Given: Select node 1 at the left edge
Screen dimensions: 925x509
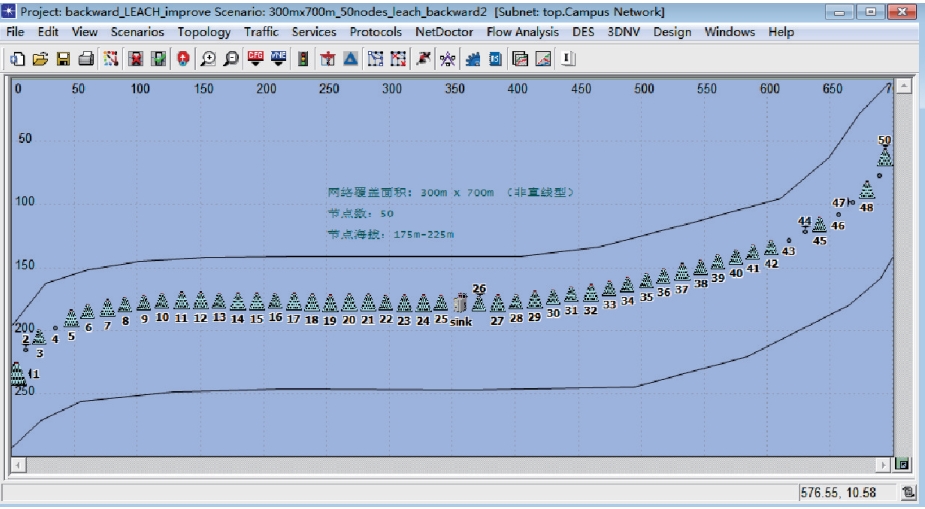Looking at the screenshot, I should click(x=18, y=375).
